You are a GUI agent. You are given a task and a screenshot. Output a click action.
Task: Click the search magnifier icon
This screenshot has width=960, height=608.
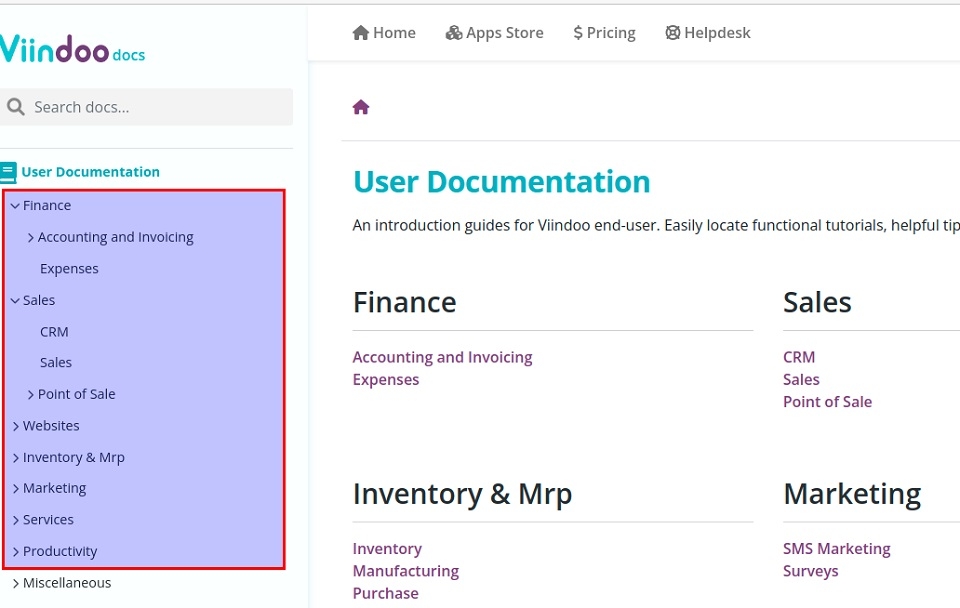coord(16,106)
